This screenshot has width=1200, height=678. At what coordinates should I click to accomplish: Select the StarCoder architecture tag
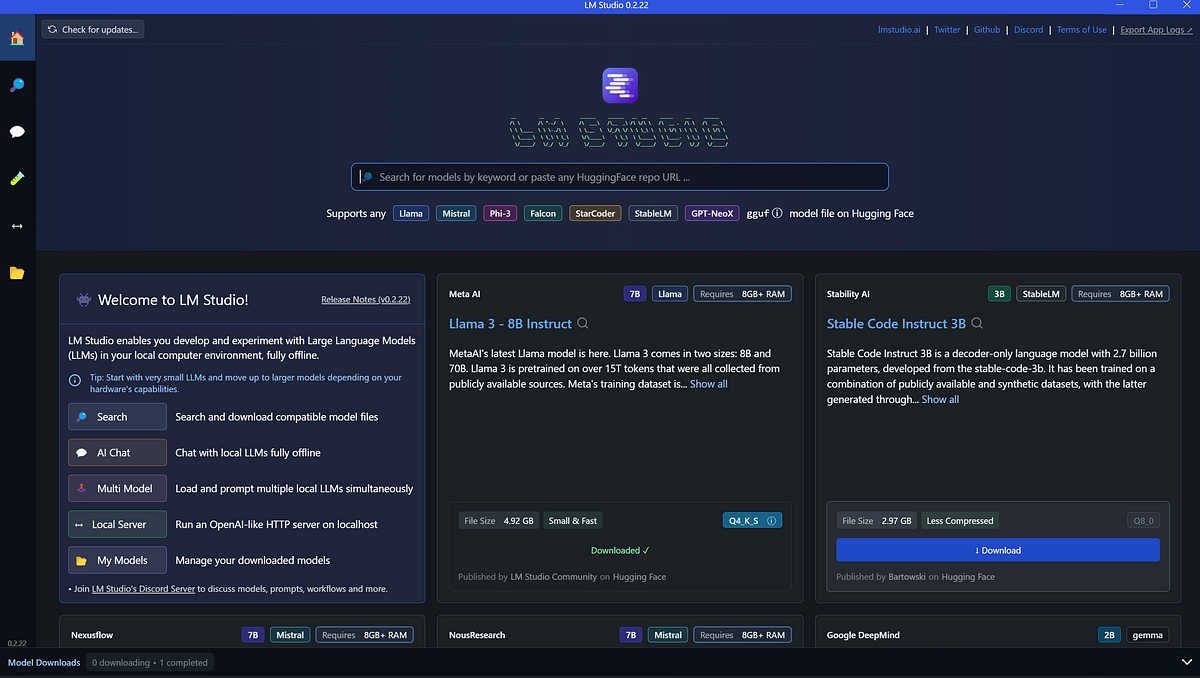click(x=595, y=213)
